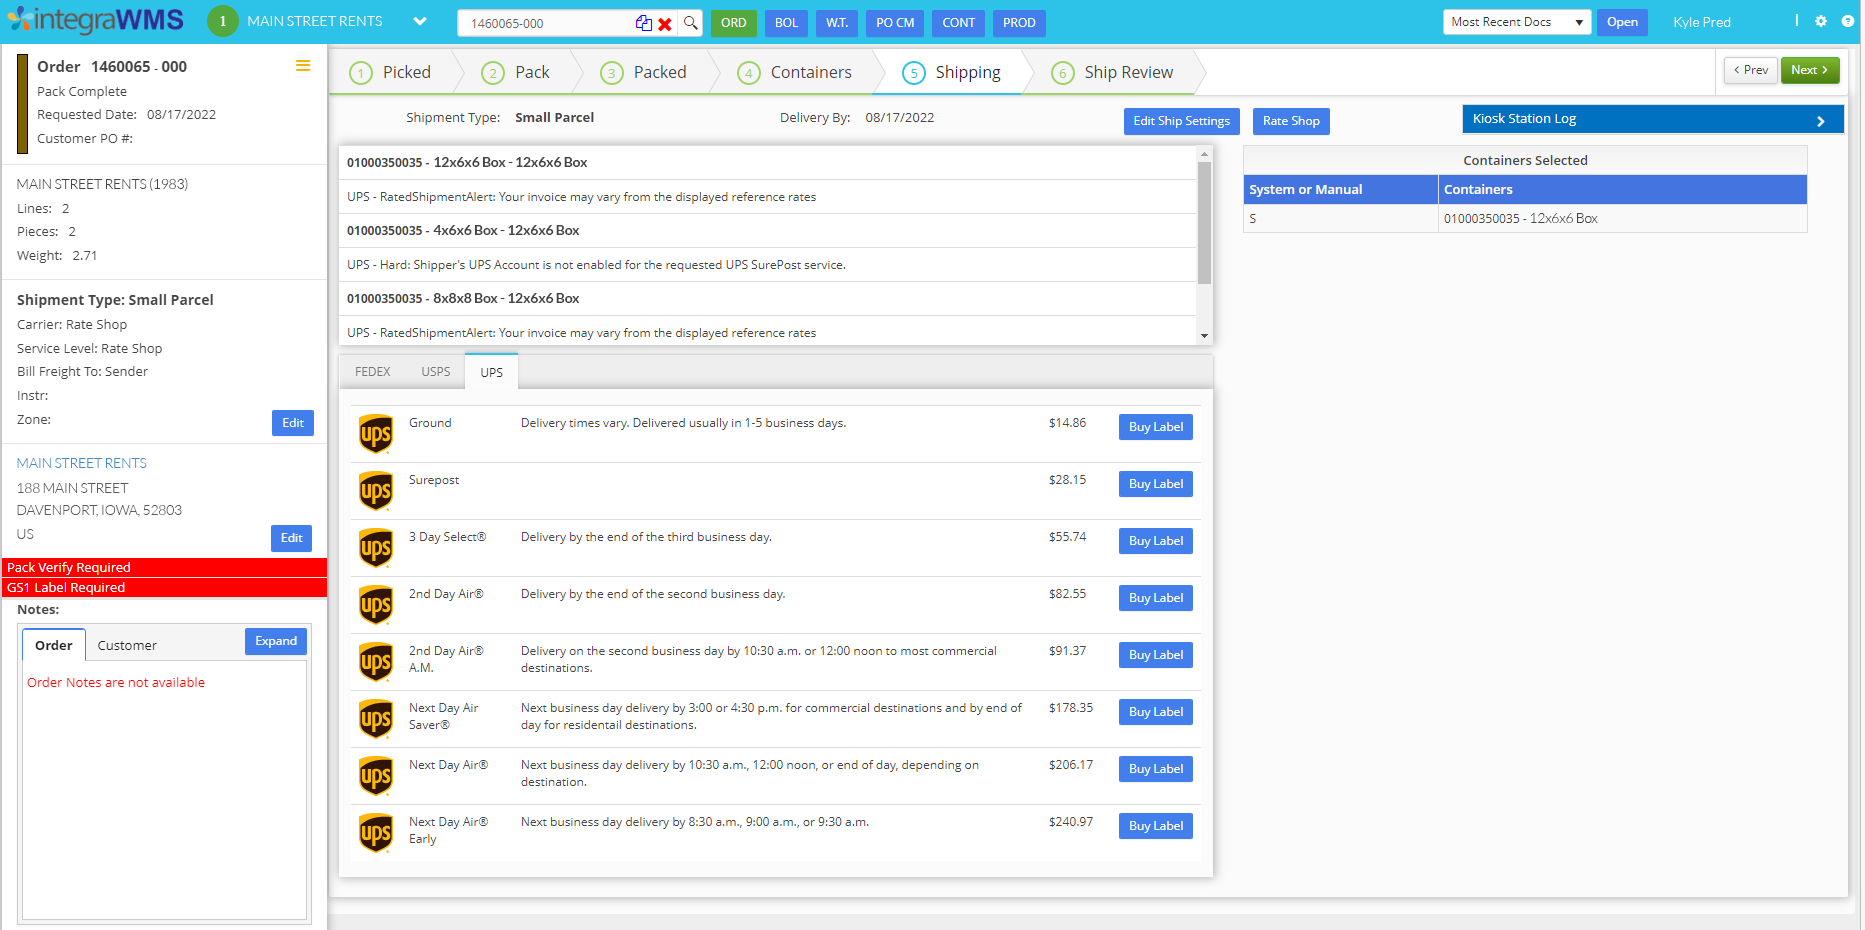Click the Rate Shop button
The height and width of the screenshot is (930, 1865).
pos(1291,121)
